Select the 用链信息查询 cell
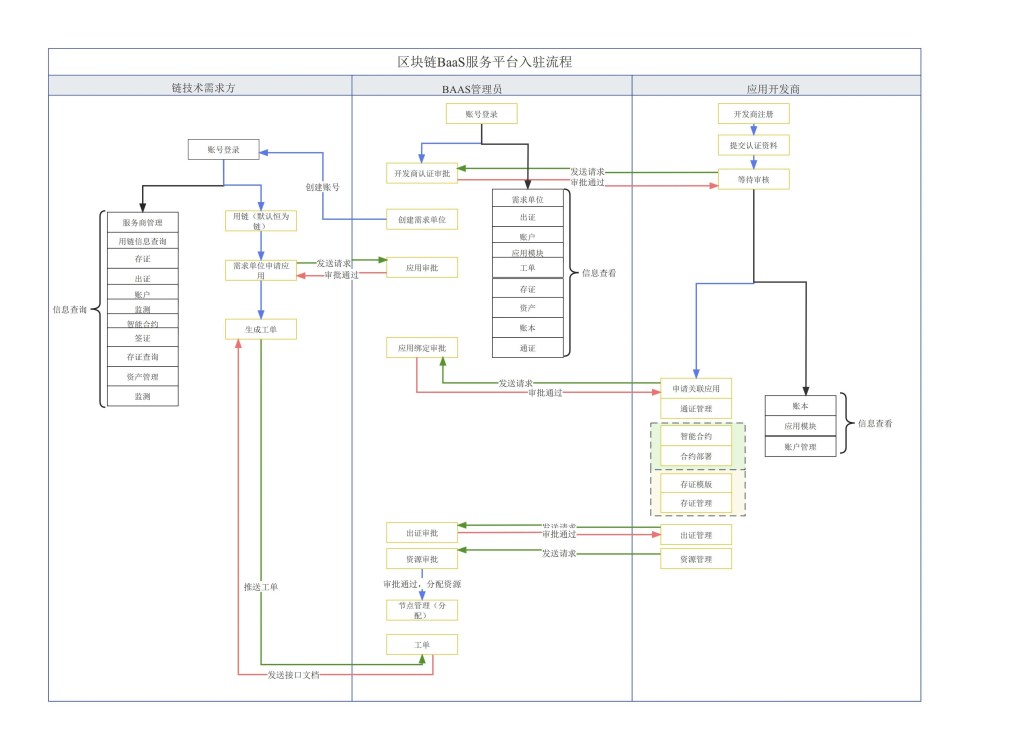 coord(143,241)
